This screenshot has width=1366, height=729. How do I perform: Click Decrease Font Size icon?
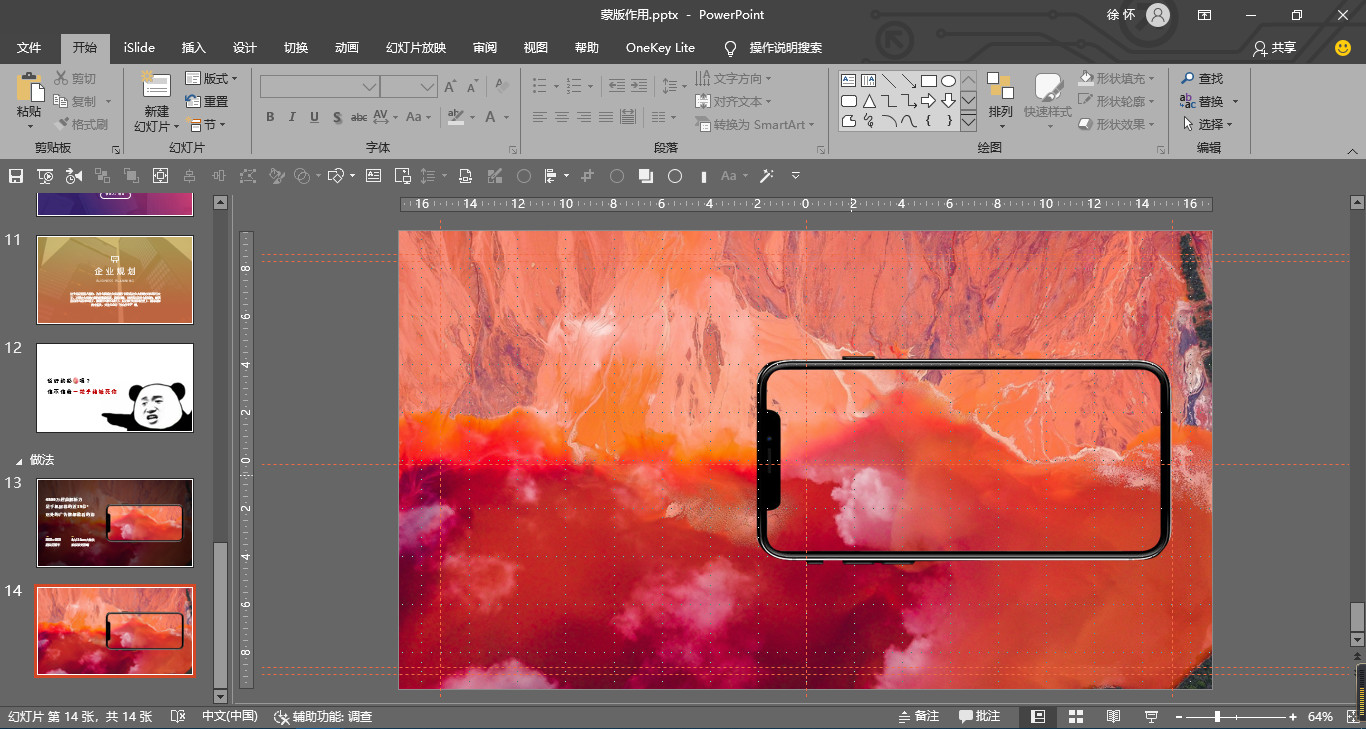coord(473,87)
